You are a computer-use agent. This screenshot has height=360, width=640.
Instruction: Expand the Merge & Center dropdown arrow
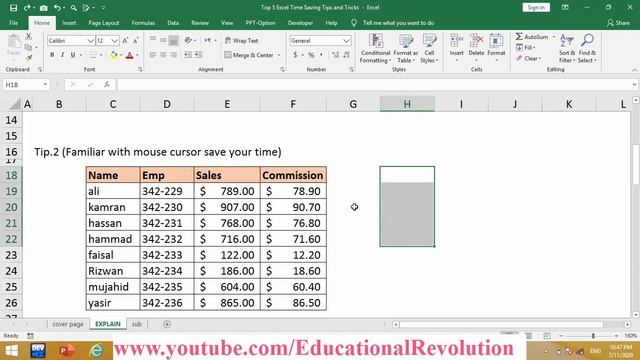(279, 55)
